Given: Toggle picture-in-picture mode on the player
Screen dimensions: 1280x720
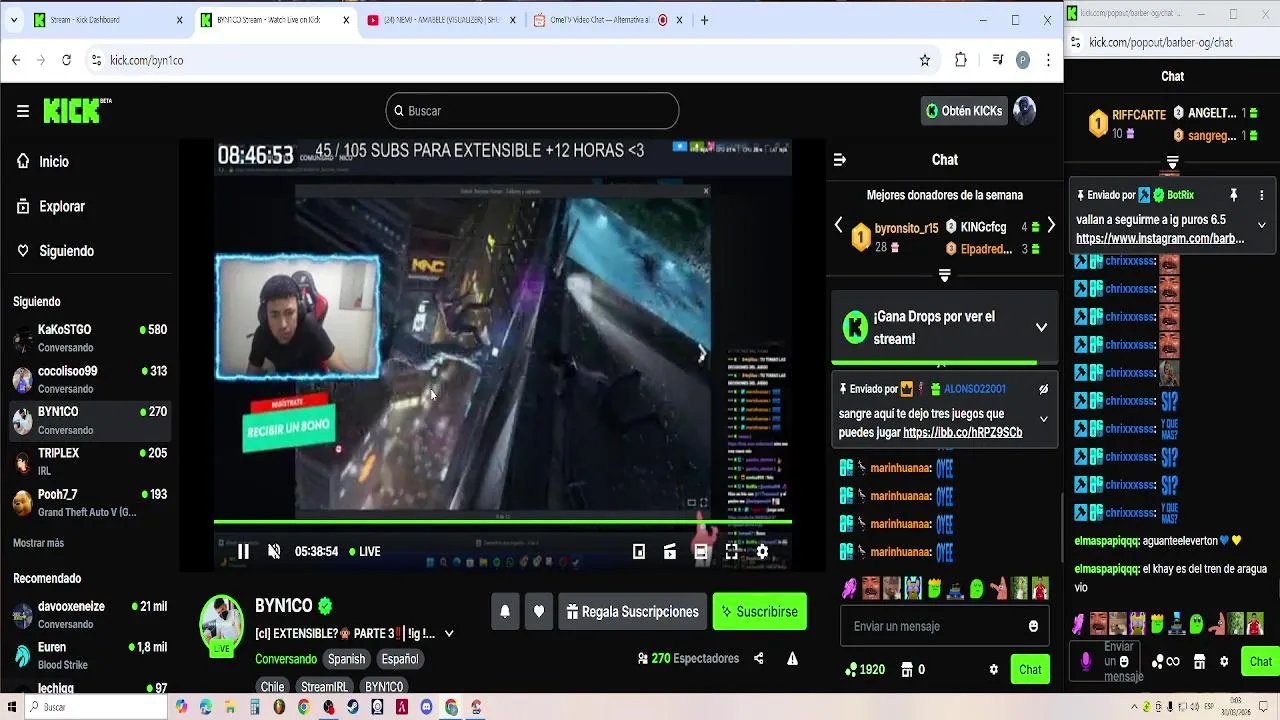Looking at the screenshot, I should pos(639,551).
